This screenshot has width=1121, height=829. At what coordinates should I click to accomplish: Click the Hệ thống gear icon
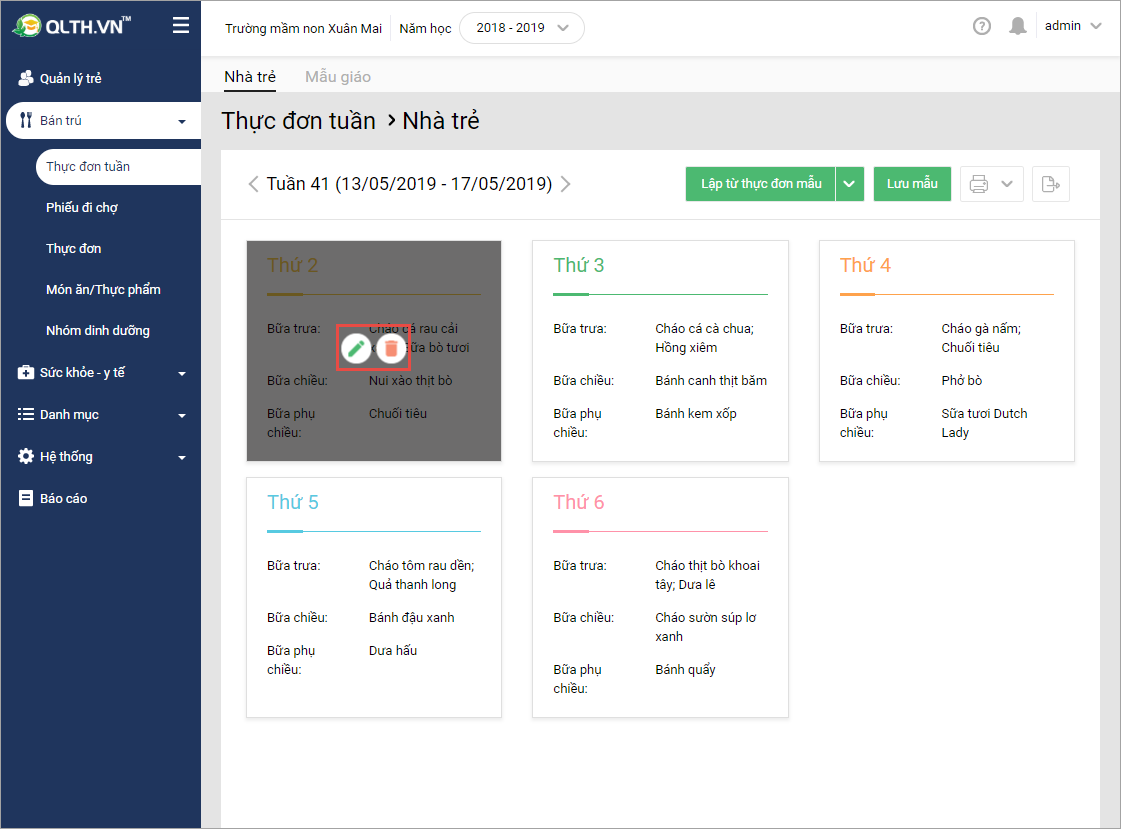[26, 456]
